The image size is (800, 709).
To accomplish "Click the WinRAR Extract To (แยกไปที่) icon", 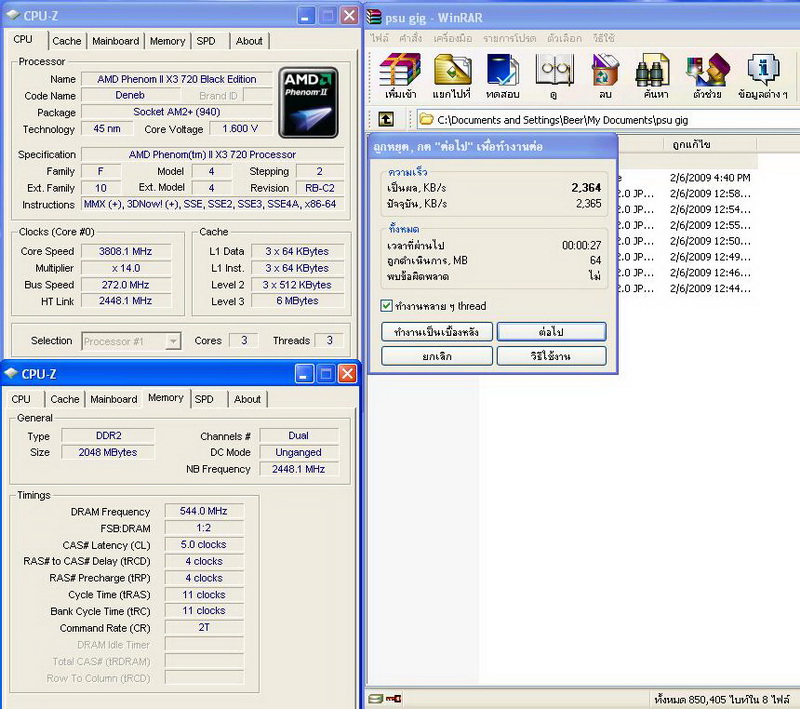I will 452,75.
